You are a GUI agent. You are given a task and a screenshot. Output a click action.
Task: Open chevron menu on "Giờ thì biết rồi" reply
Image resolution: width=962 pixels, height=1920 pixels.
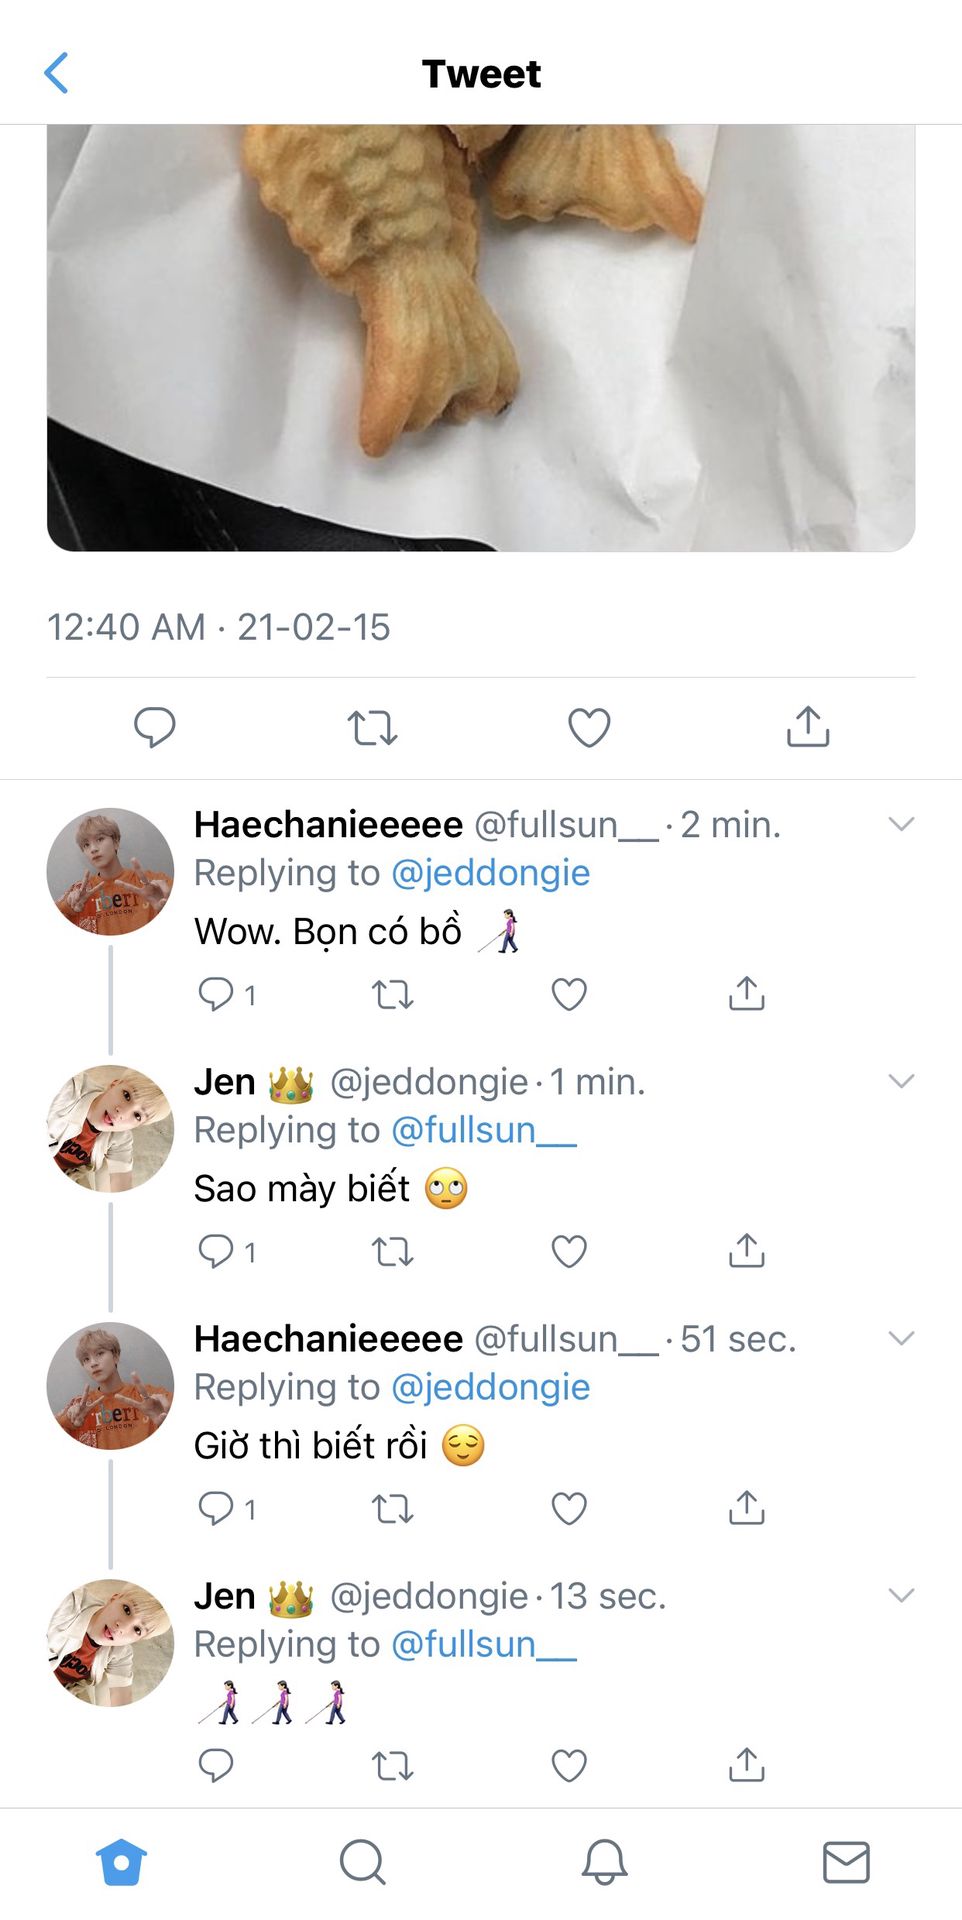pos(901,1338)
